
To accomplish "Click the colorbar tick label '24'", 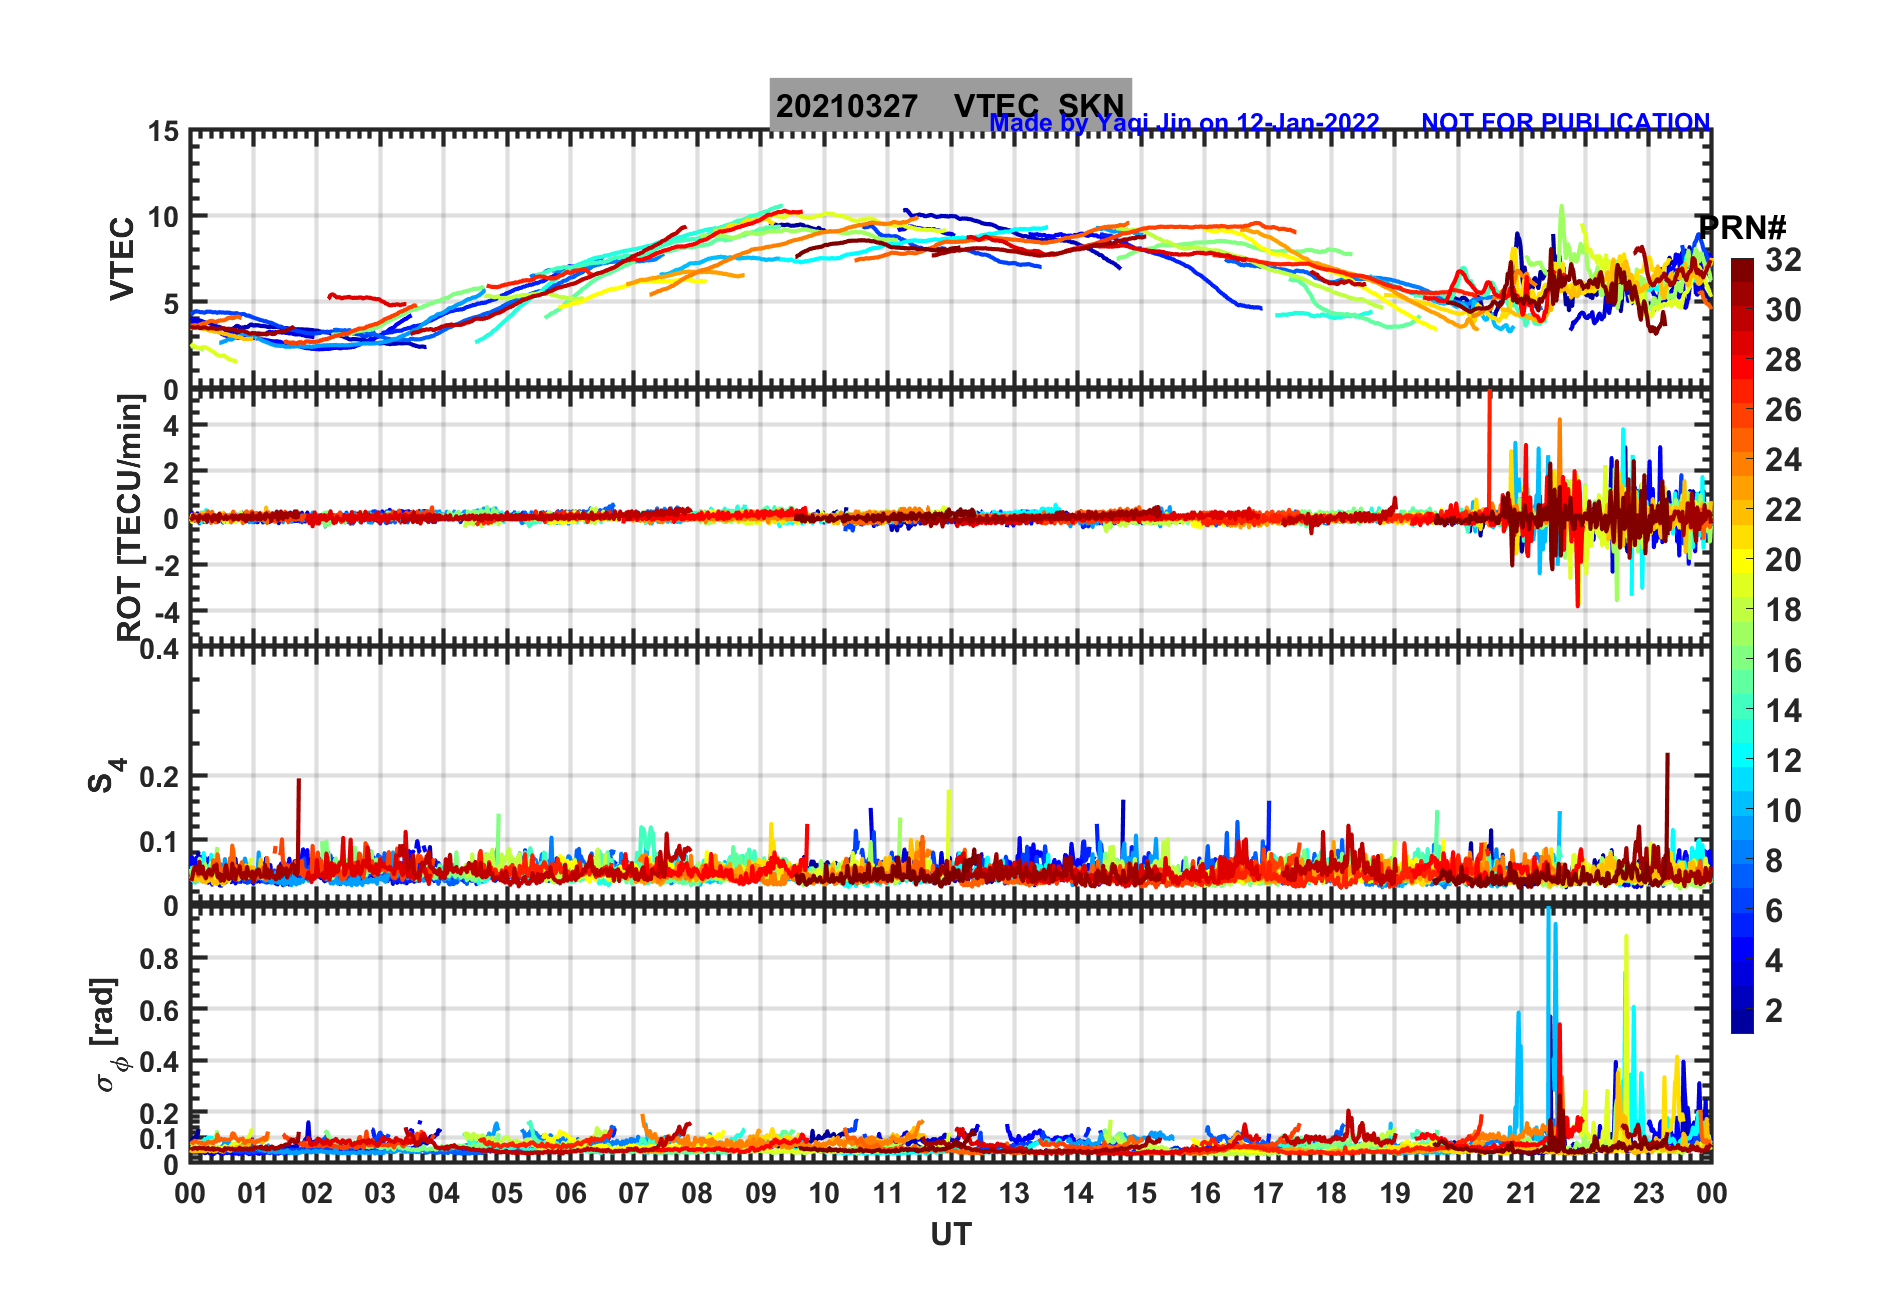I will point(1783,460).
